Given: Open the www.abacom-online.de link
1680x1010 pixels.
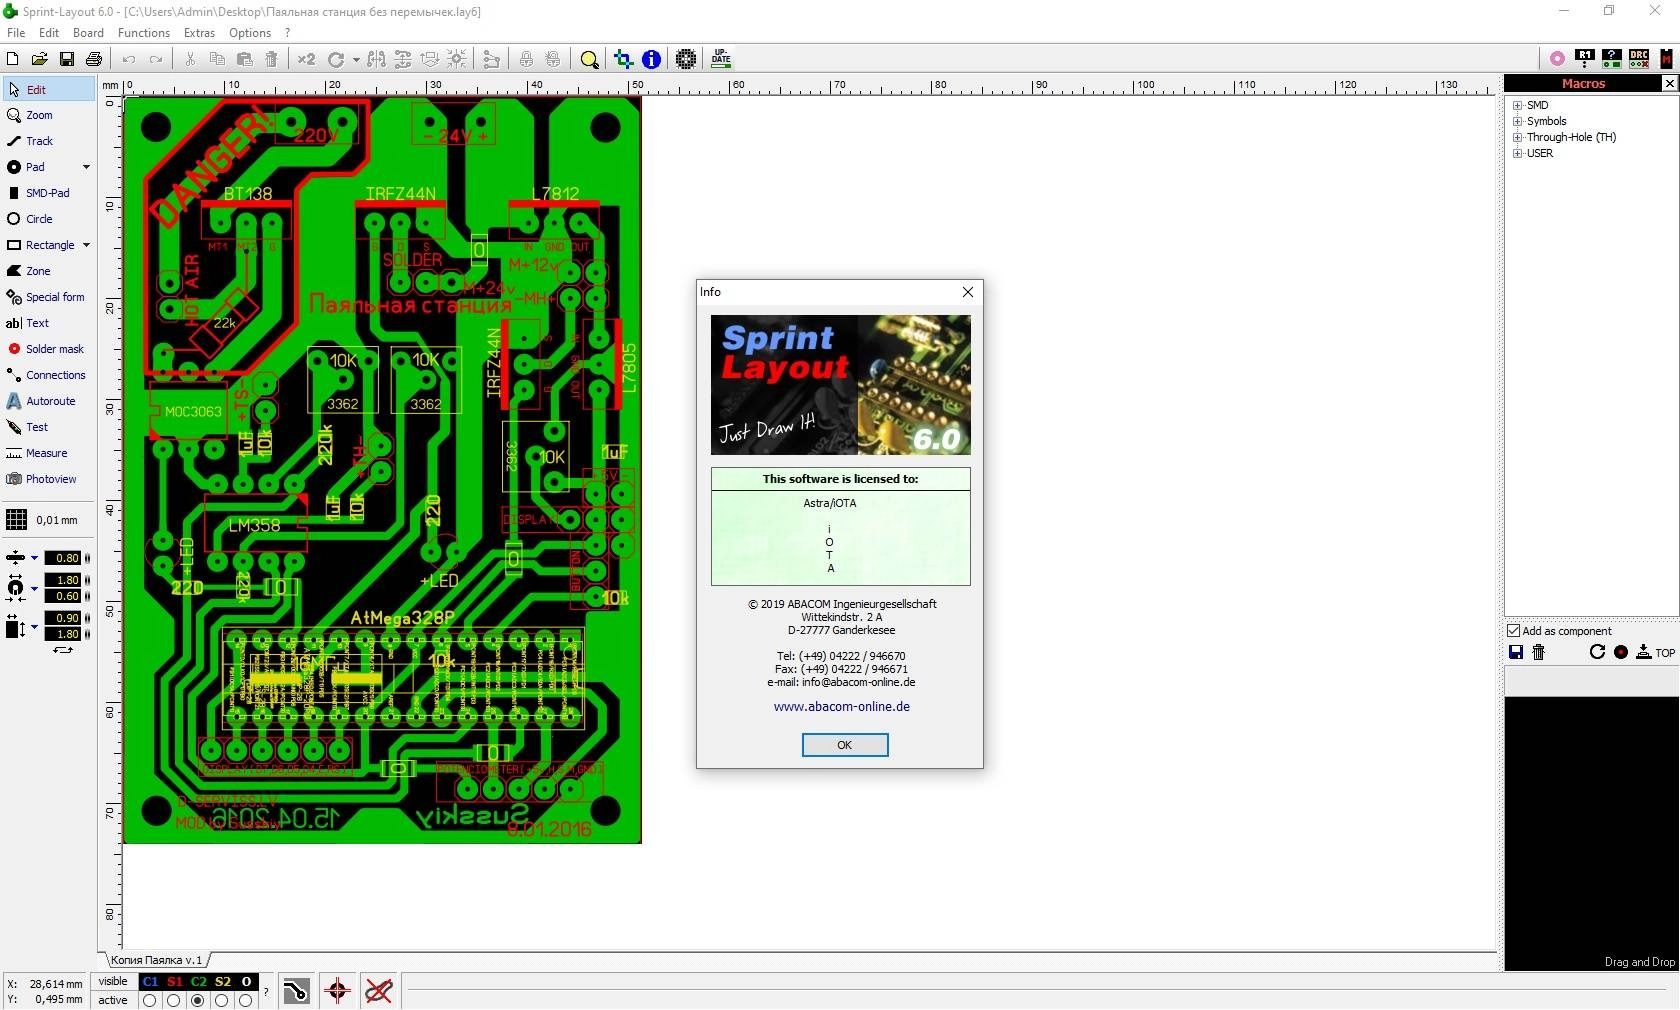Looking at the screenshot, I should [841, 706].
